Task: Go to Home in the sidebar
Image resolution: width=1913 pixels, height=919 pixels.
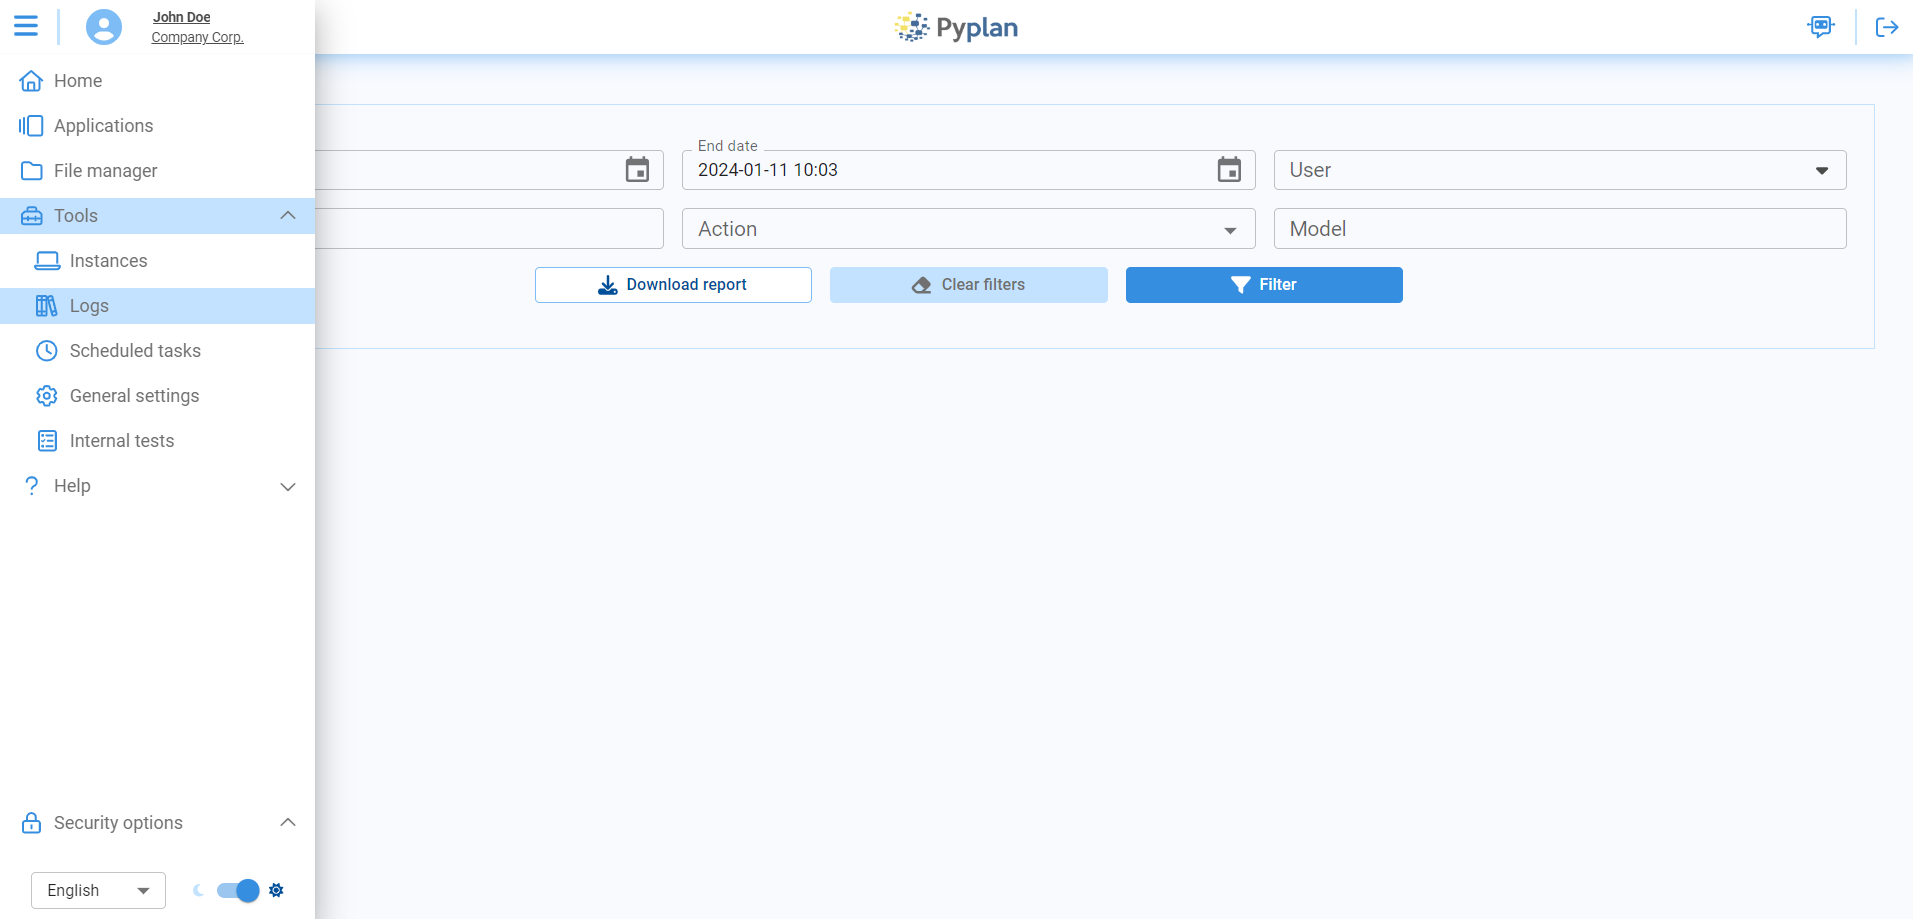Action: pos(157,81)
